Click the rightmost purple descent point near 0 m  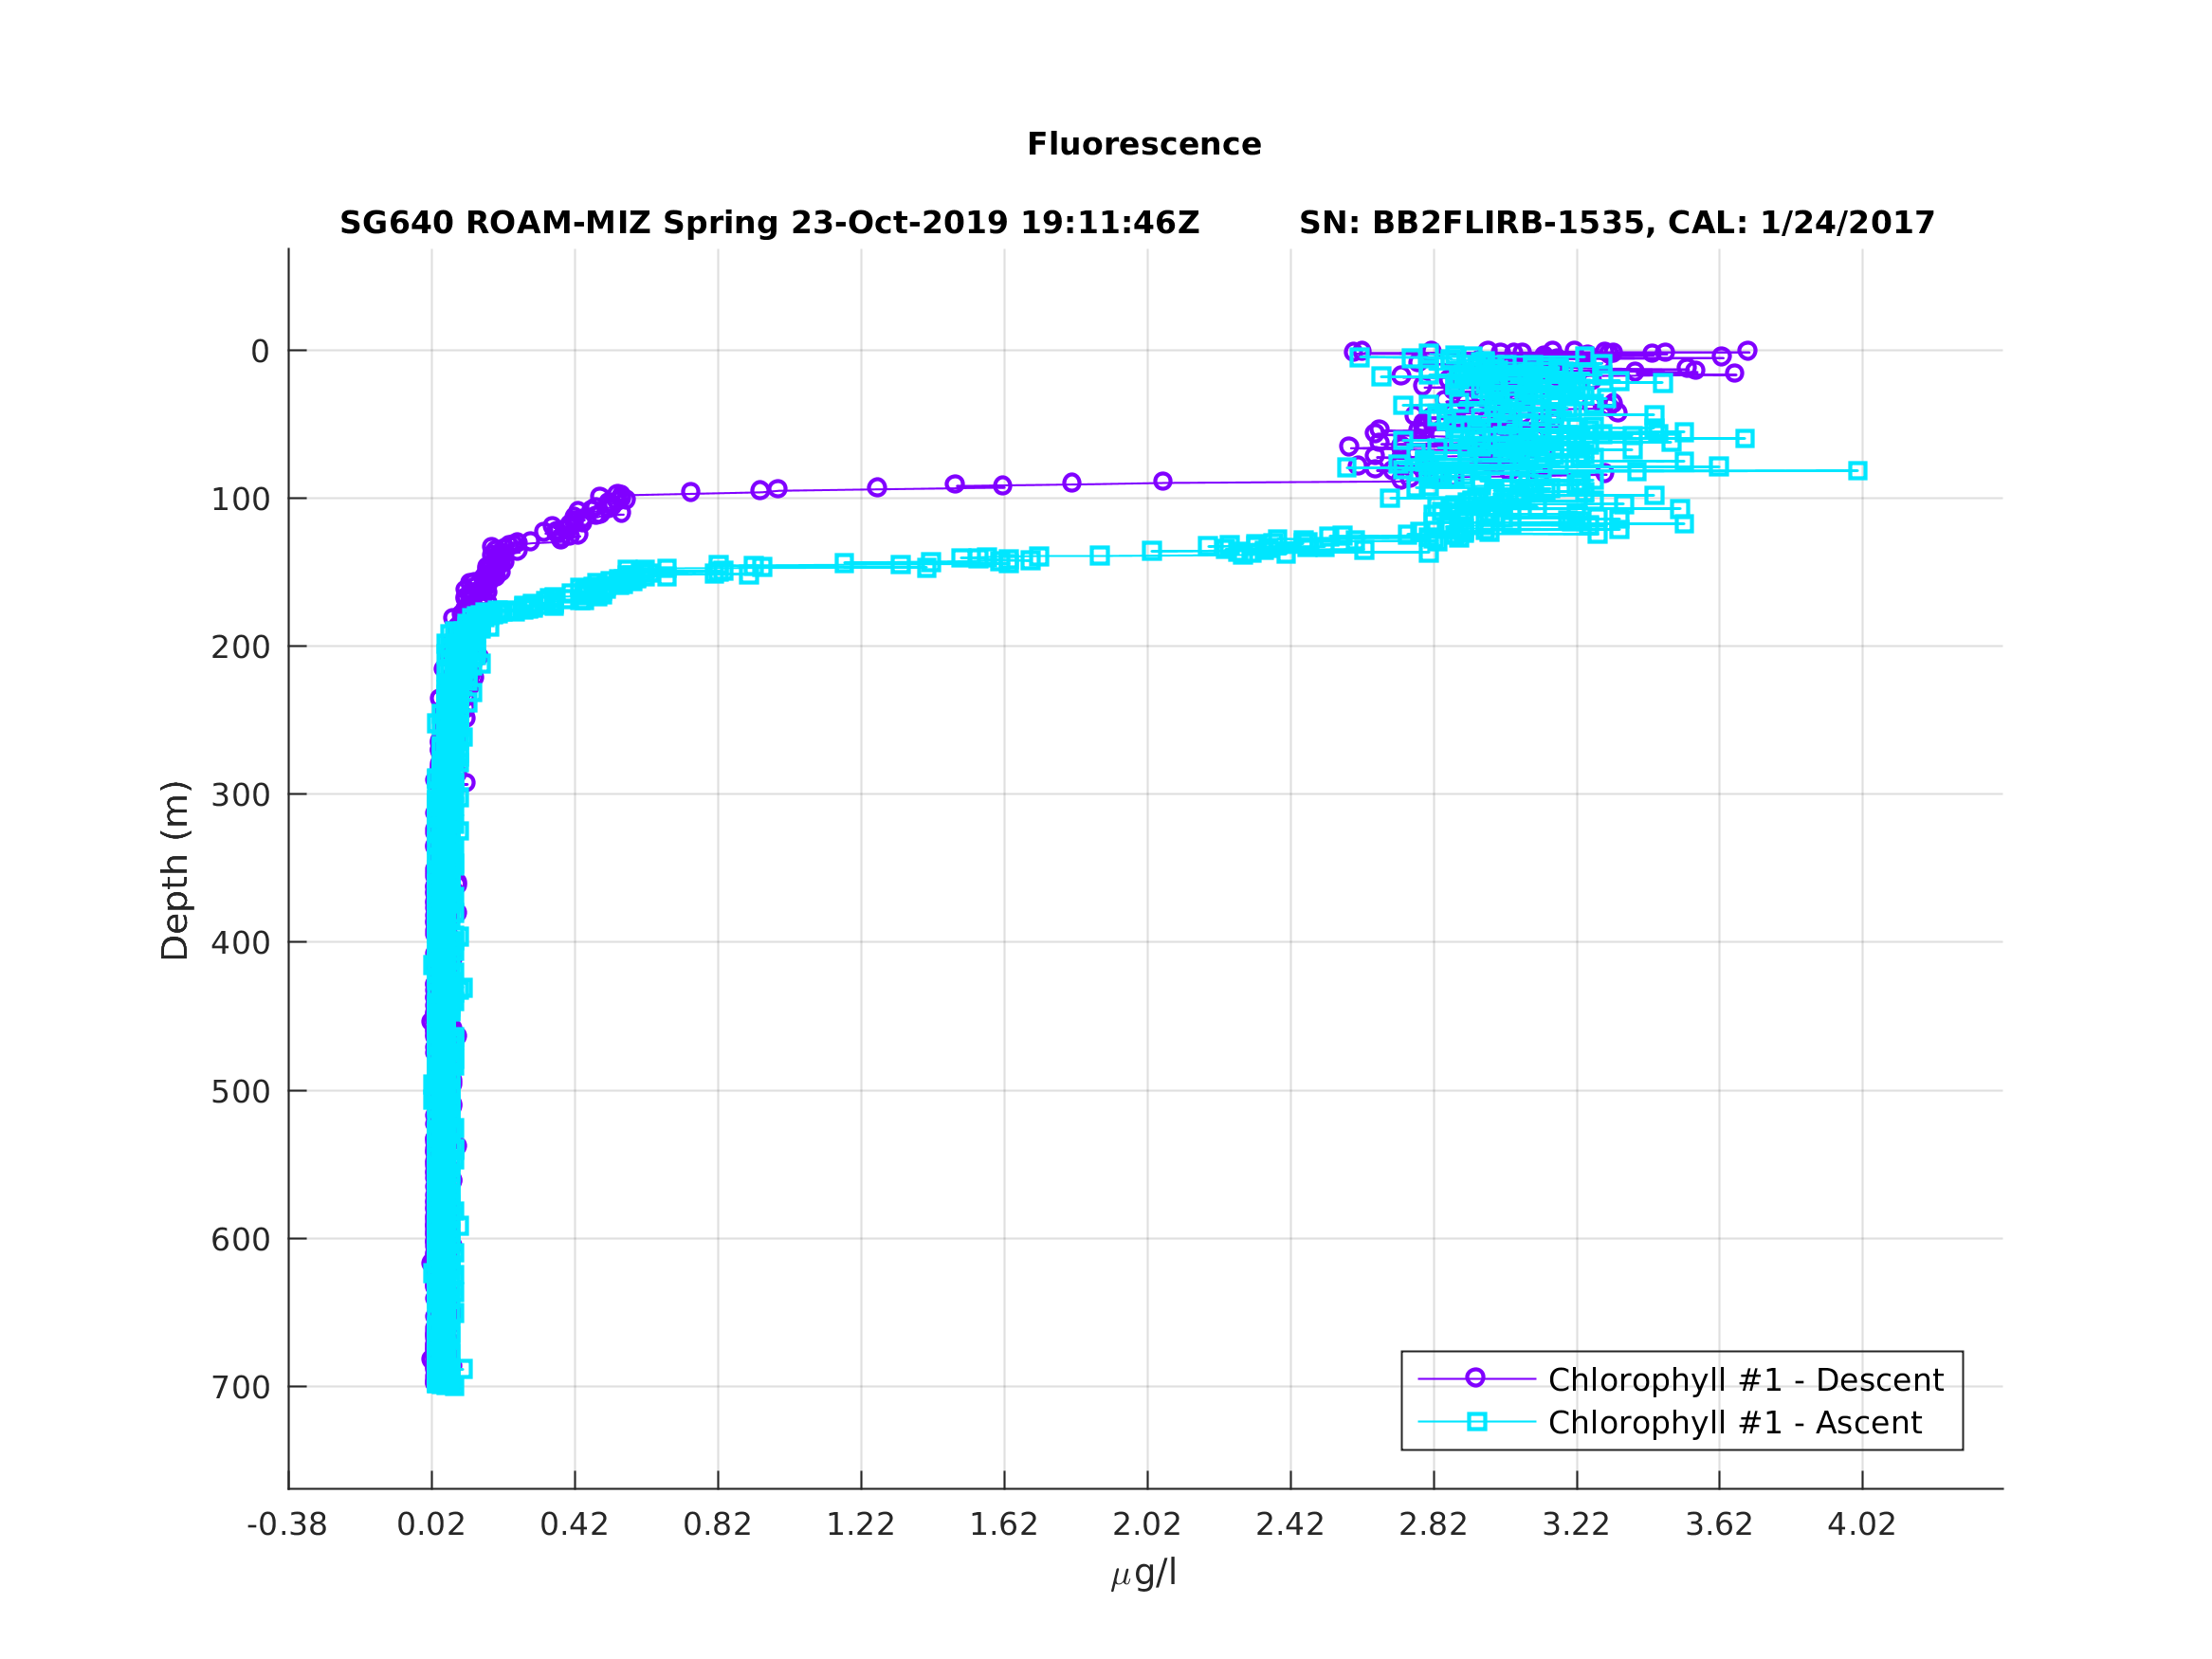tap(1747, 351)
